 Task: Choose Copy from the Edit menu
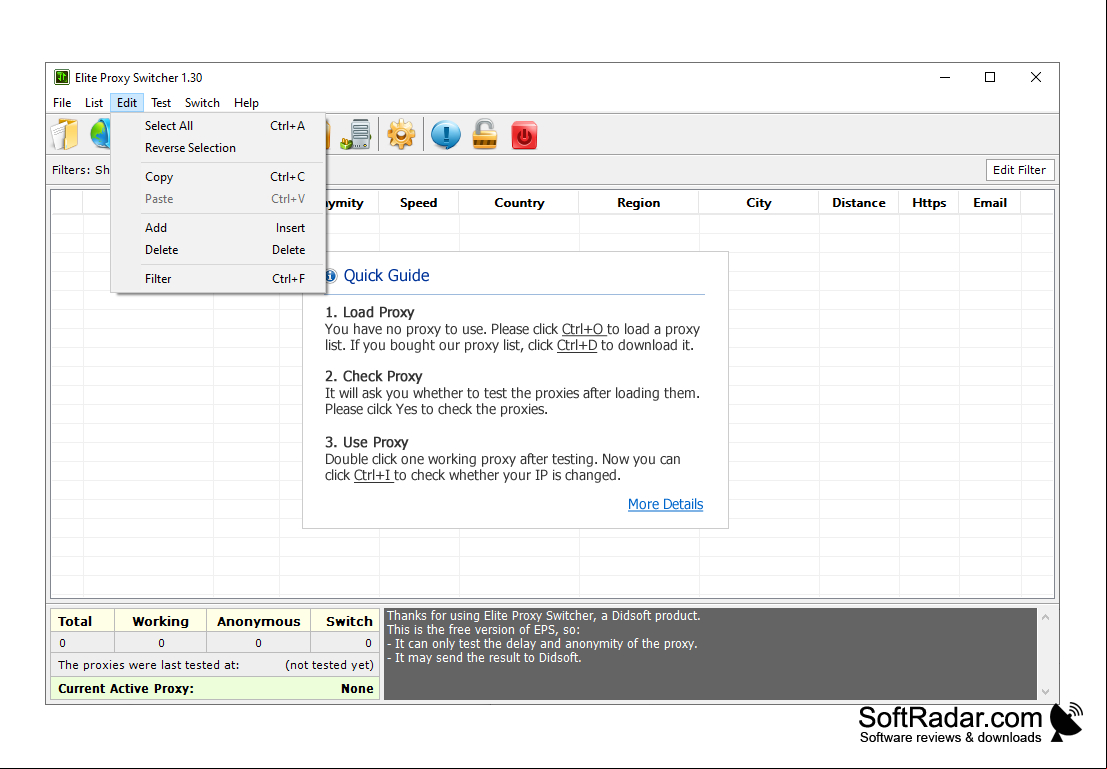click(x=218, y=177)
